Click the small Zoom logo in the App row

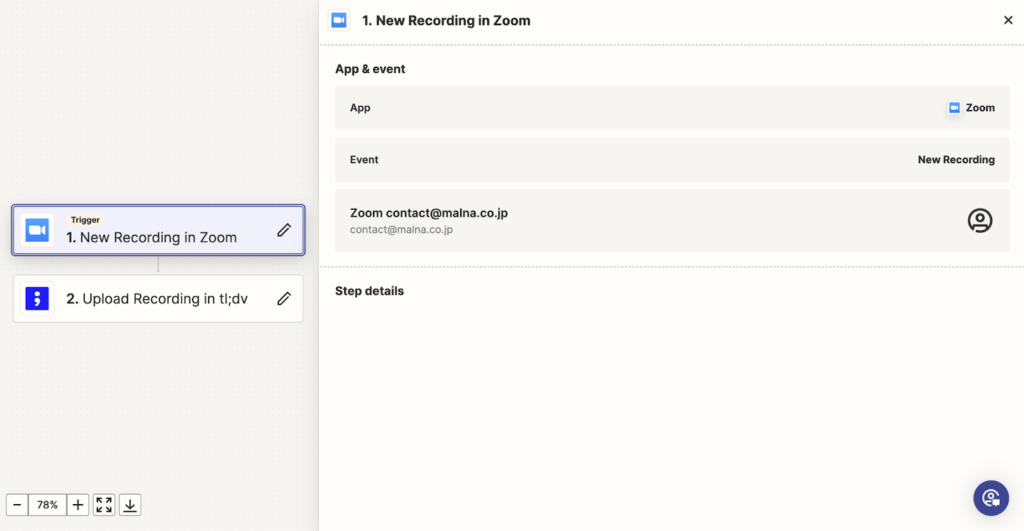pos(954,108)
